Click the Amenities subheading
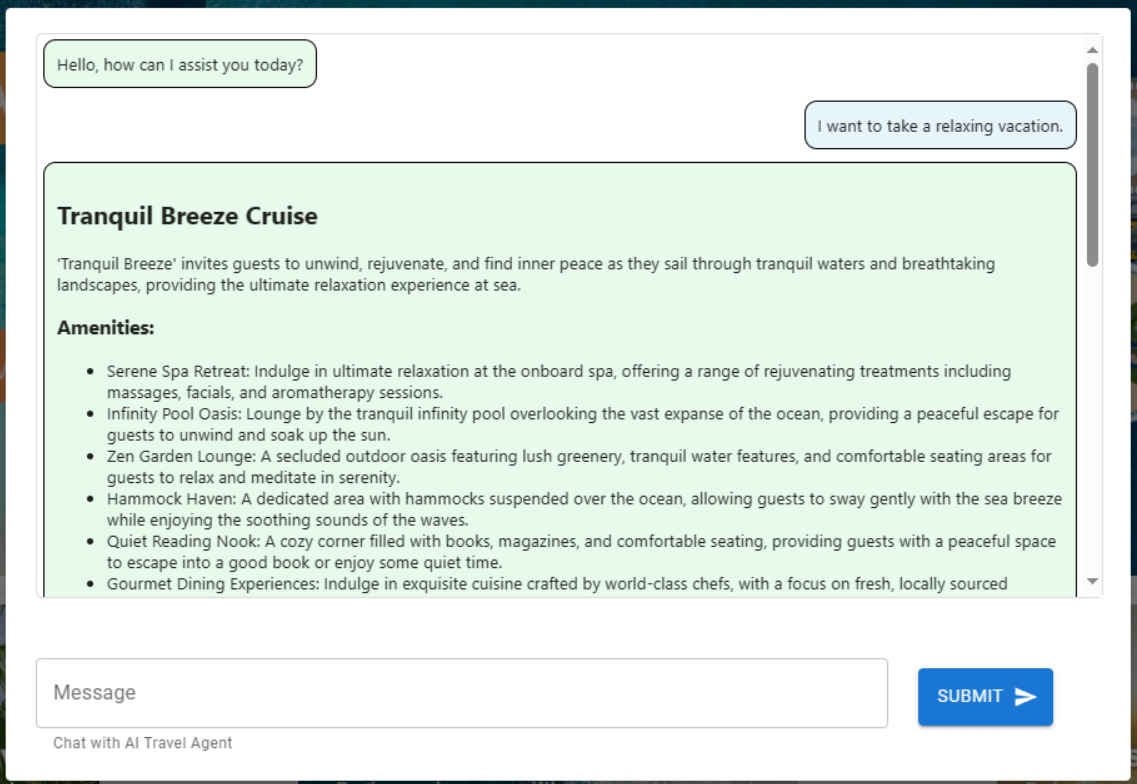The height and width of the screenshot is (784, 1137). [x=106, y=328]
